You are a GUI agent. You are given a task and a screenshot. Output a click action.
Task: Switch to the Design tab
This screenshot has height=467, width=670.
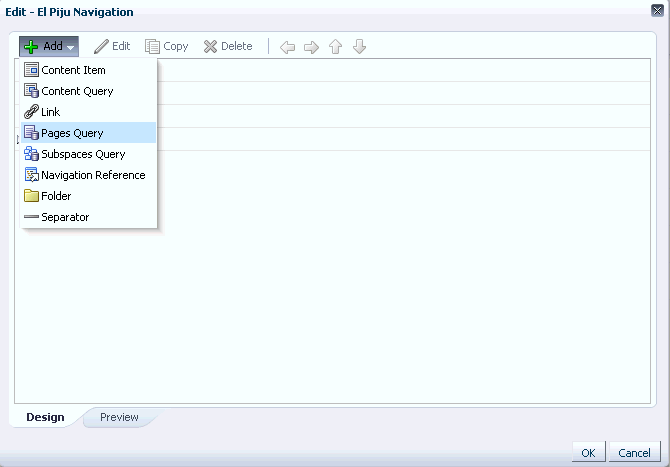[x=45, y=417]
